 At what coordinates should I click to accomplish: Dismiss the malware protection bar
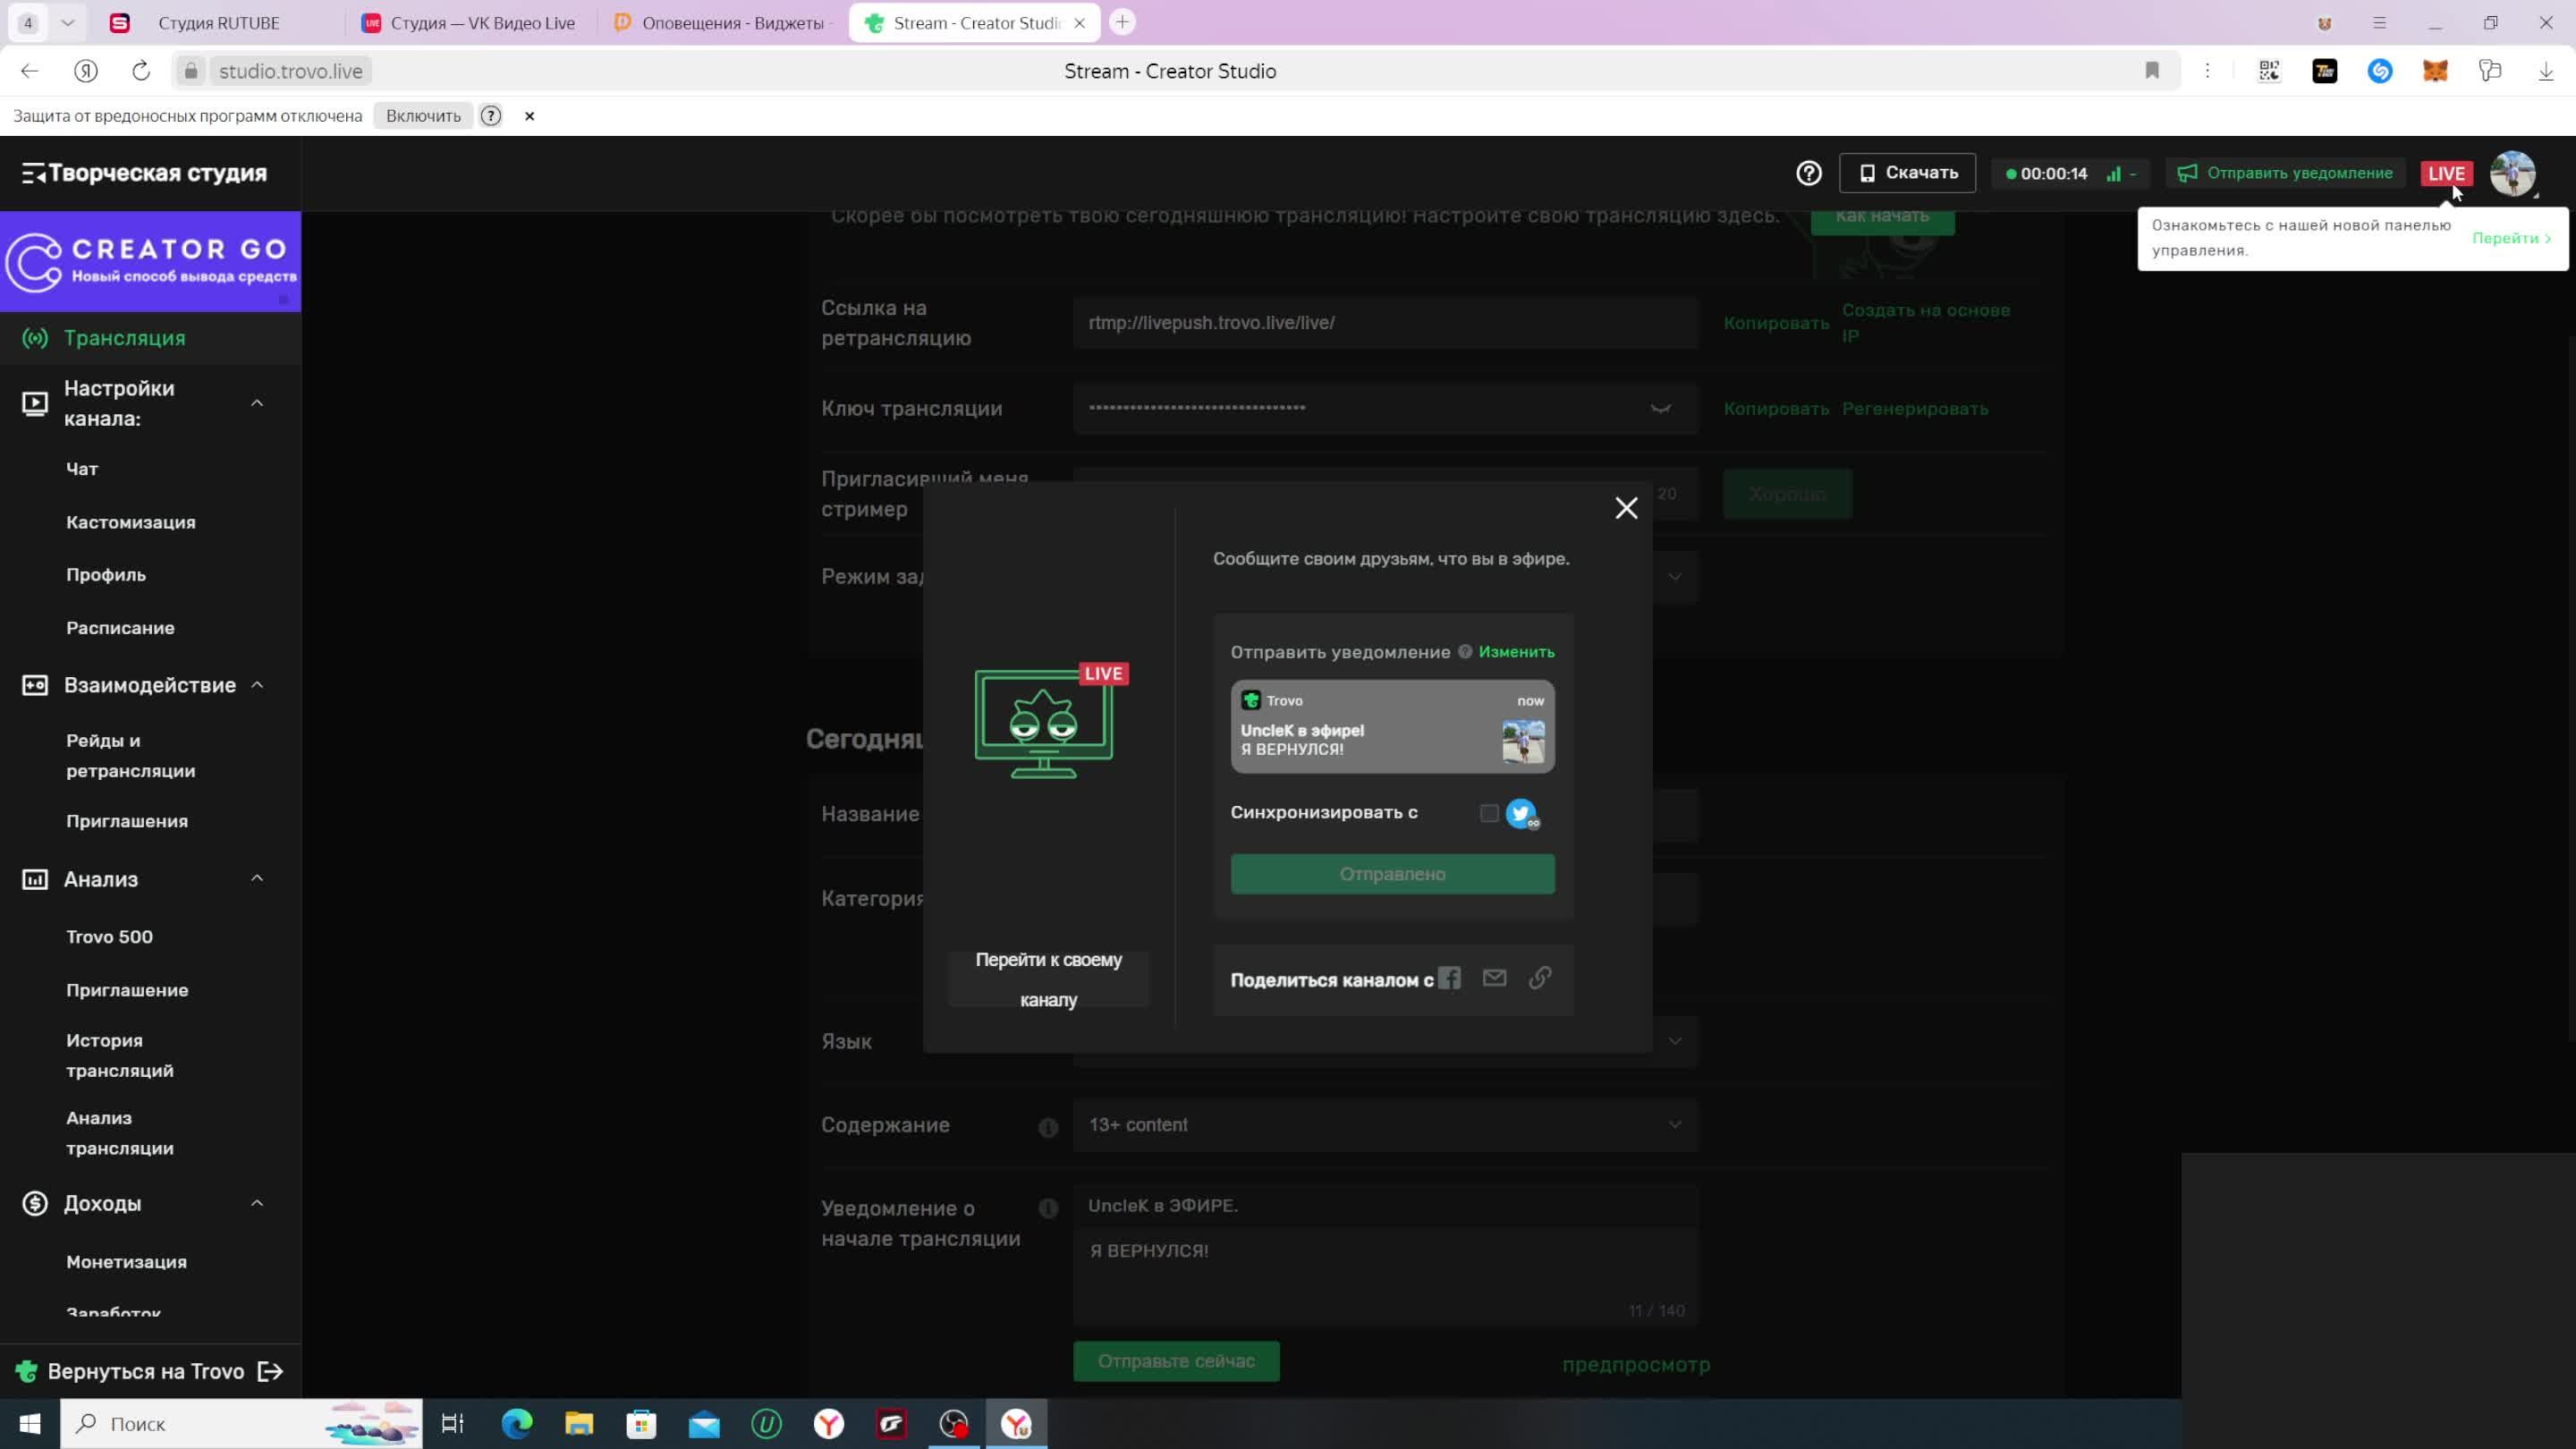pos(529,116)
